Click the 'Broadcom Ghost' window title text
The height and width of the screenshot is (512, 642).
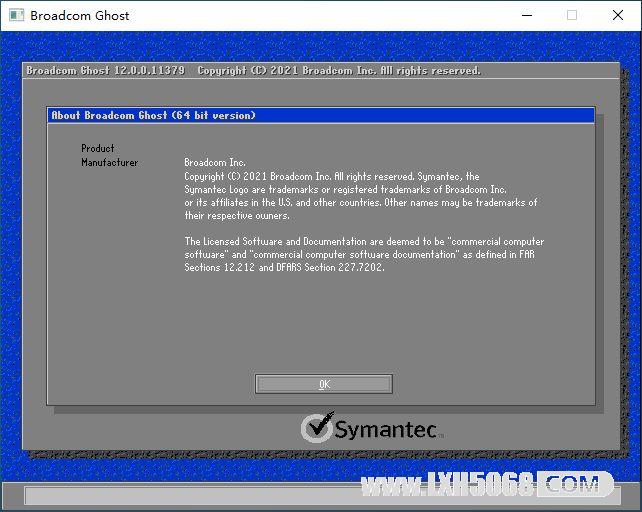79,16
